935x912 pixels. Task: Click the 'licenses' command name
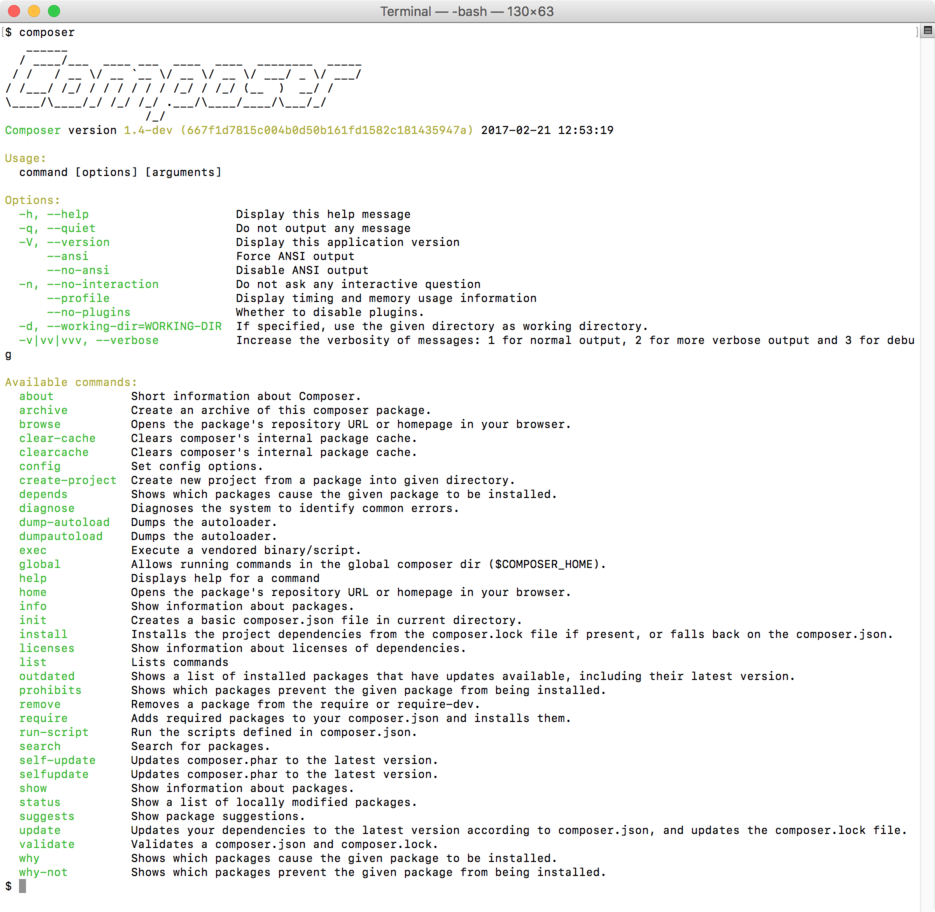point(47,648)
